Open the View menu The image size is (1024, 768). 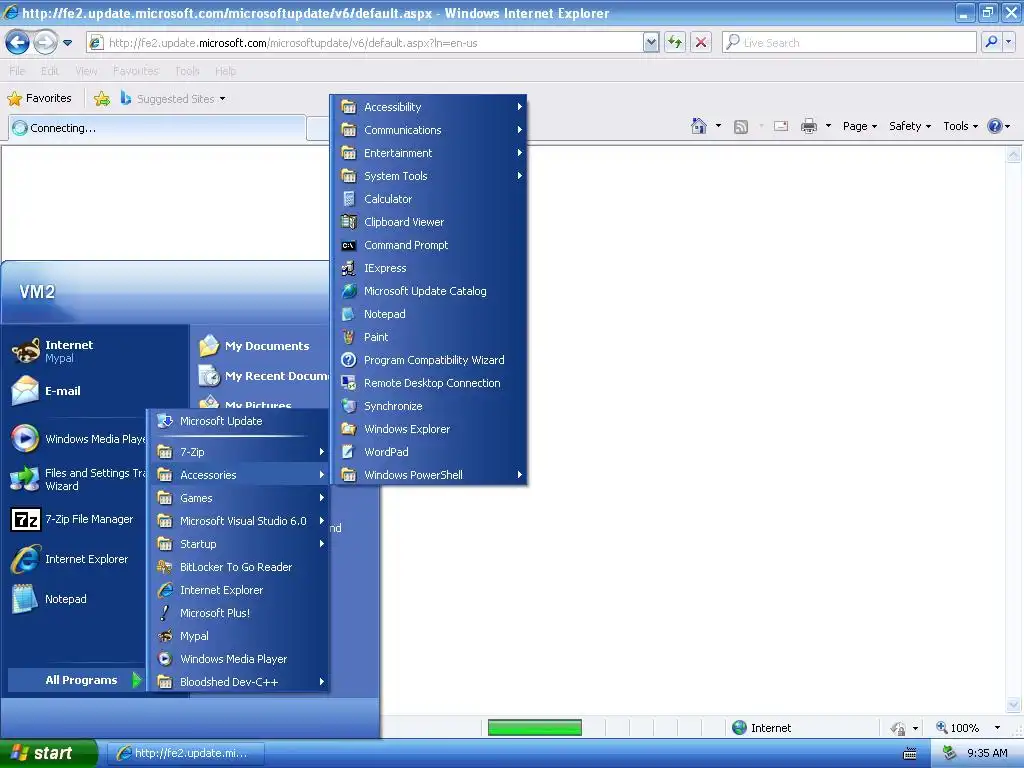coord(86,71)
